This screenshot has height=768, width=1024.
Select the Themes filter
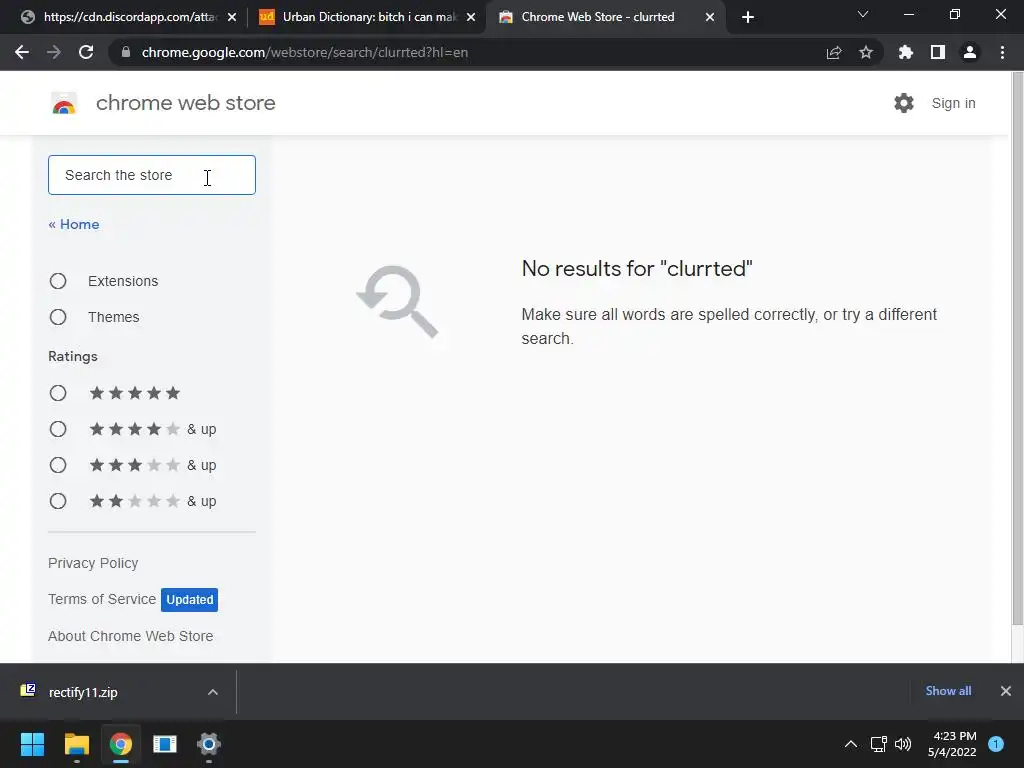58,317
